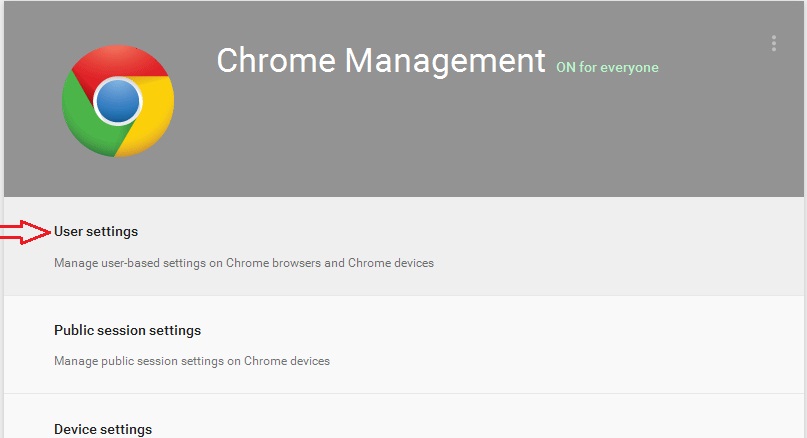Click the ON for everyone status

pos(607,67)
